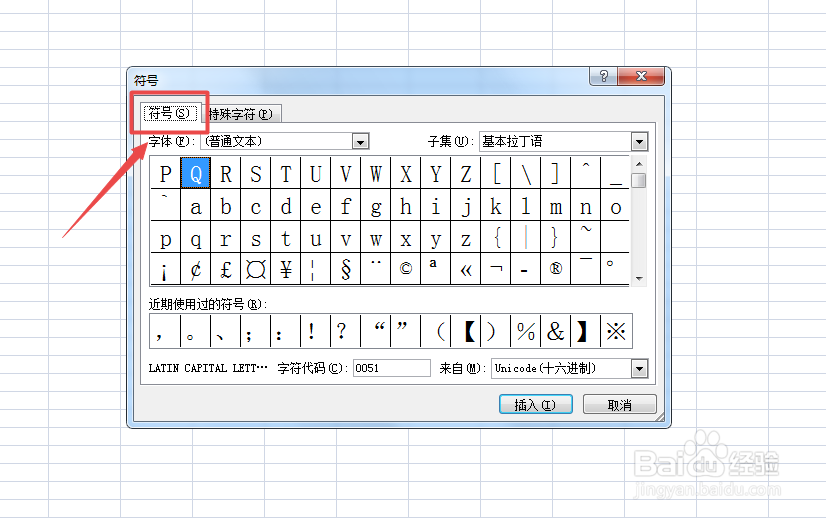Pick recent symbol ampersand &
This screenshot has height=518, width=826.
click(556, 331)
